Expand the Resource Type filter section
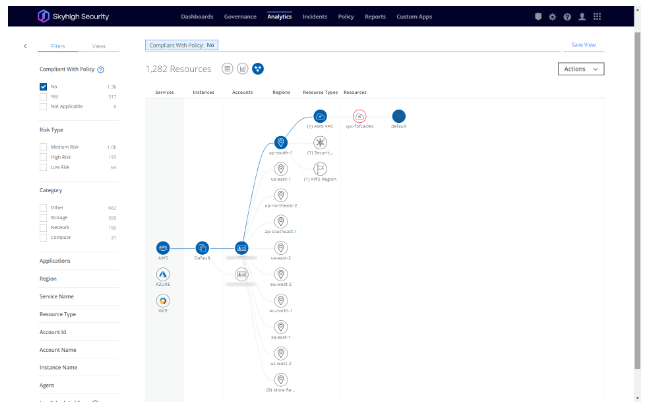Viewport: 647px width, 414px height. 78,315
